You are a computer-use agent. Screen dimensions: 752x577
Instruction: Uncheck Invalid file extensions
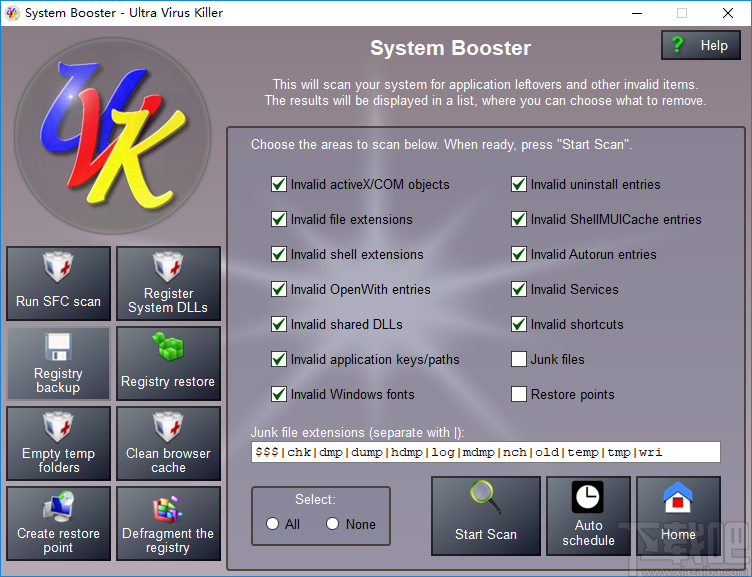279,219
